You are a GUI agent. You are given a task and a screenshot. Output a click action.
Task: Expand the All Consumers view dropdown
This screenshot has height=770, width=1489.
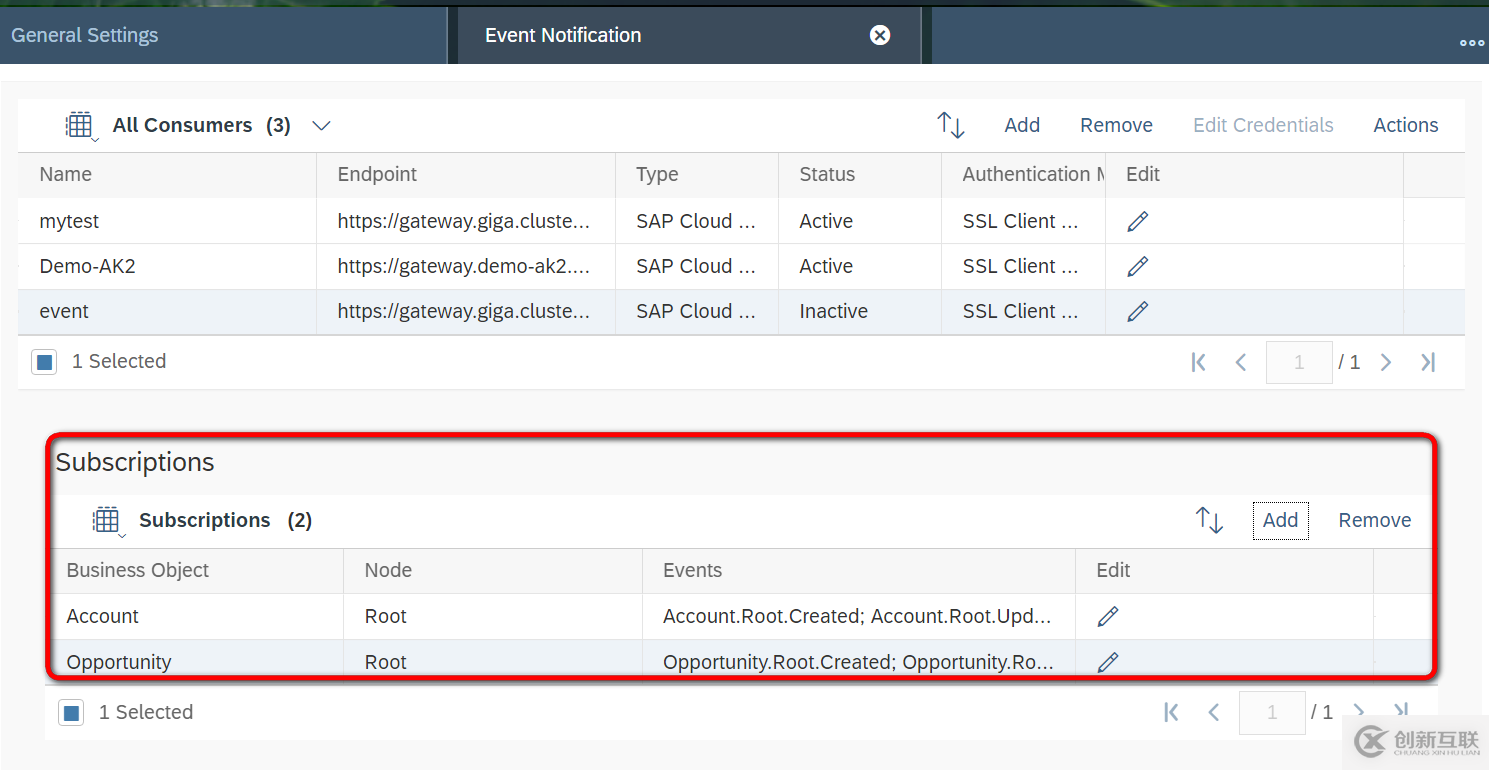click(321, 125)
